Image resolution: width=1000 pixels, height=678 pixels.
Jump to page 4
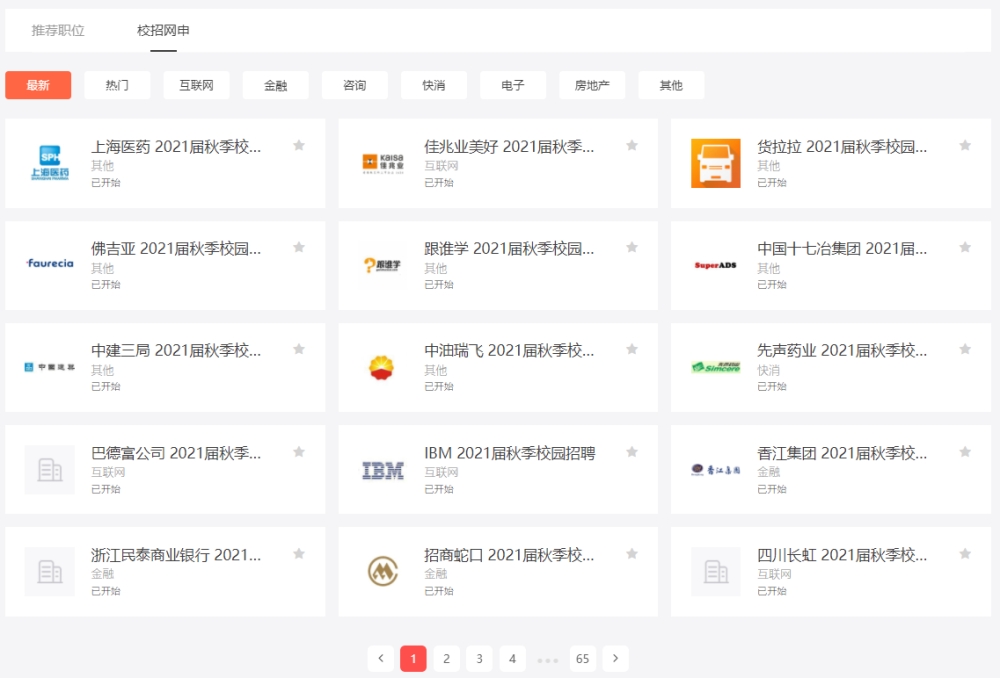pos(512,658)
